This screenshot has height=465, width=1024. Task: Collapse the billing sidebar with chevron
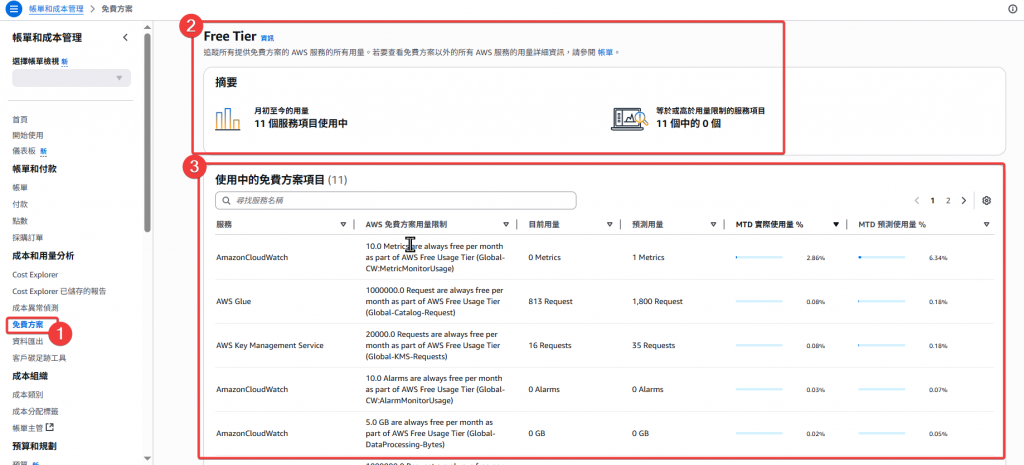pos(125,37)
